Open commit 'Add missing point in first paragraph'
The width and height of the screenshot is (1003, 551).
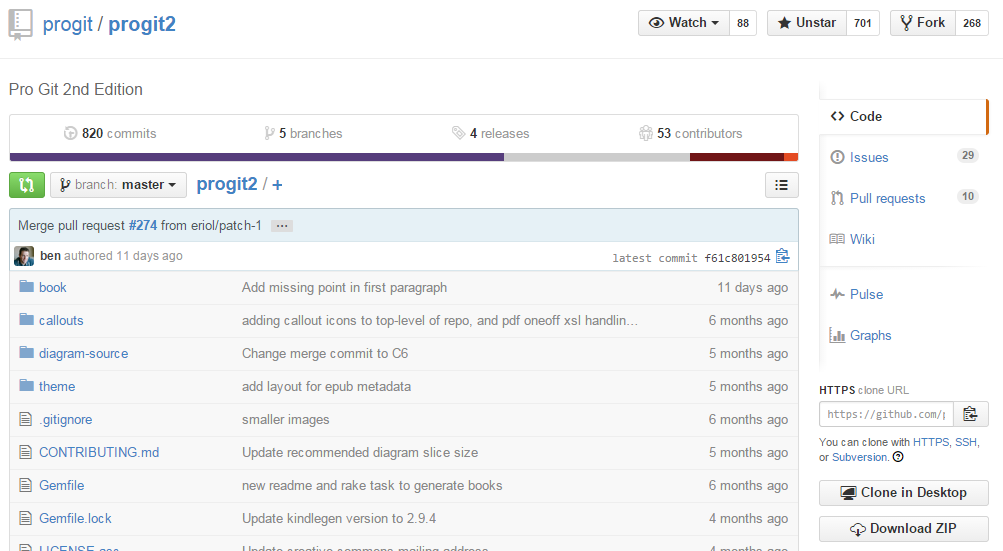[x=344, y=287]
